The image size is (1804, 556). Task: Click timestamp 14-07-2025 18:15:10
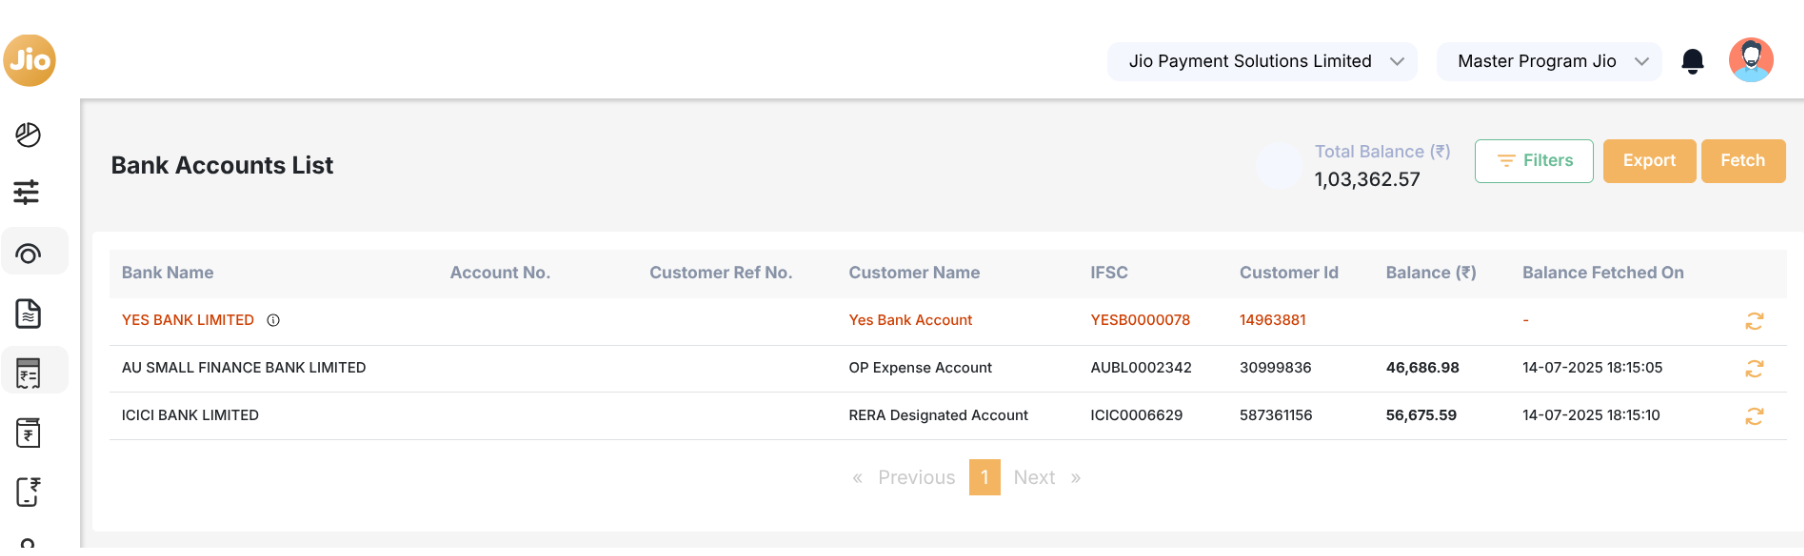(x=1591, y=415)
